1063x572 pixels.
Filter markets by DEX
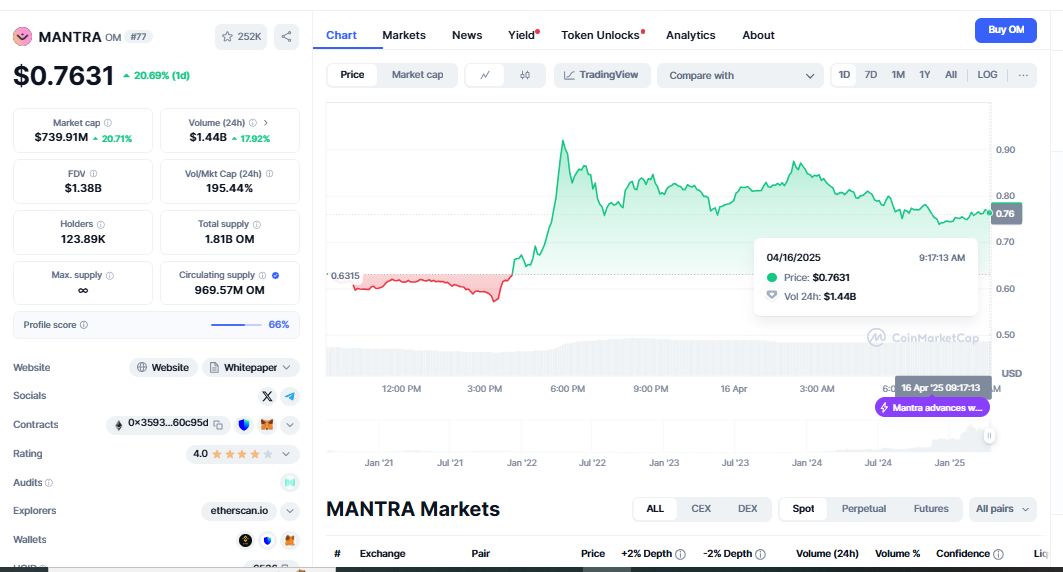[x=747, y=509]
